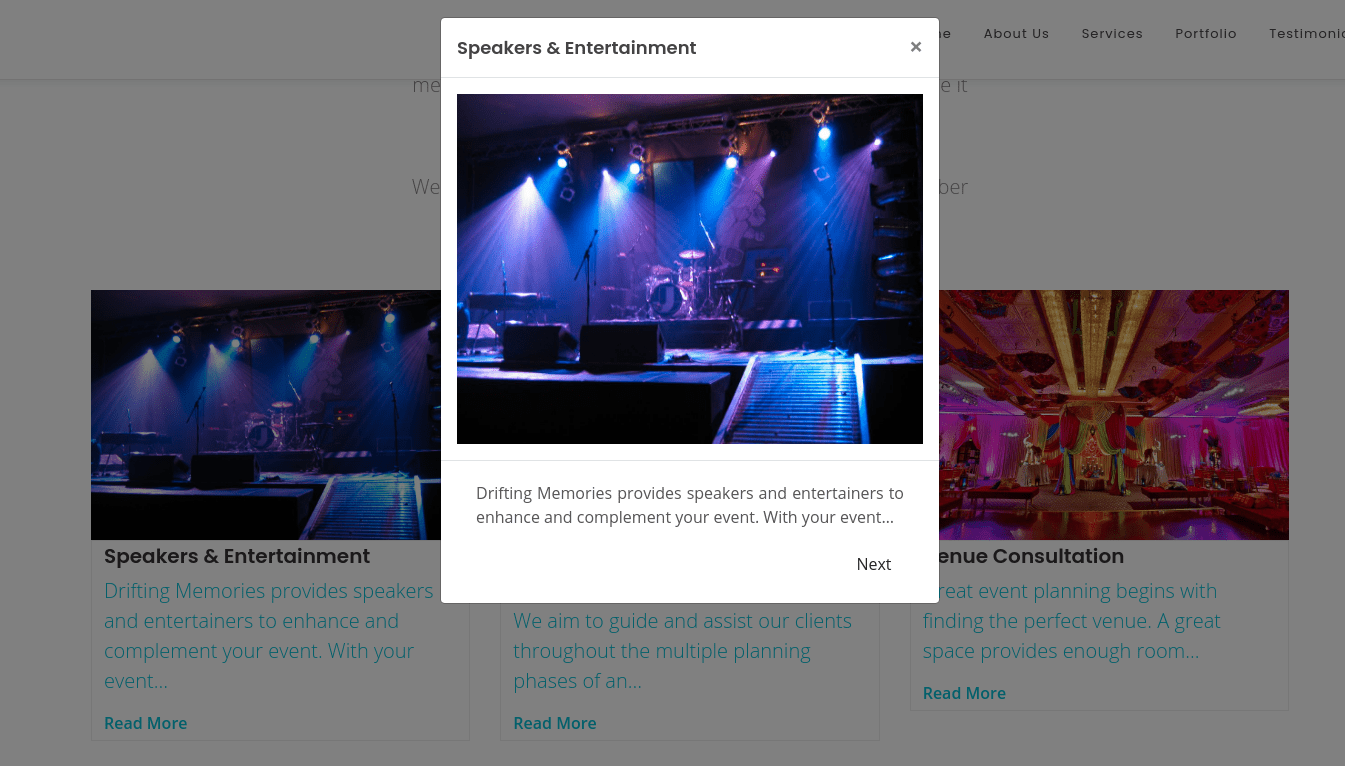Open Services in the navigation
The width and height of the screenshot is (1345, 766).
[1112, 33]
